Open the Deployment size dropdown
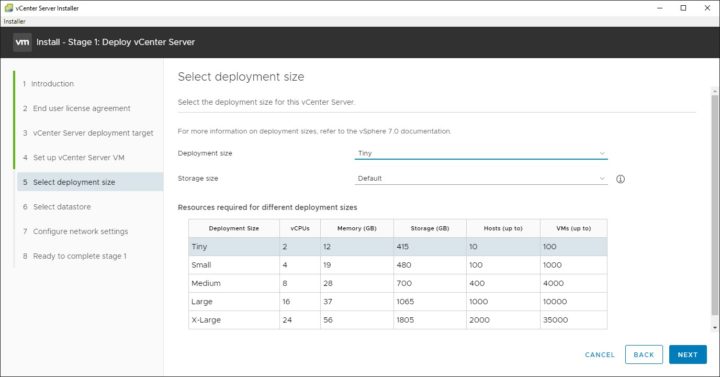 click(481, 153)
